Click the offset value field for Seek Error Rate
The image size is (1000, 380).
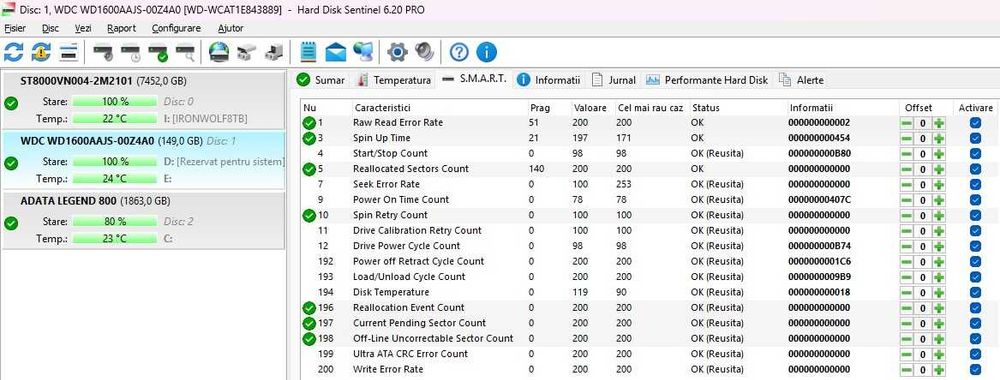(922, 184)
